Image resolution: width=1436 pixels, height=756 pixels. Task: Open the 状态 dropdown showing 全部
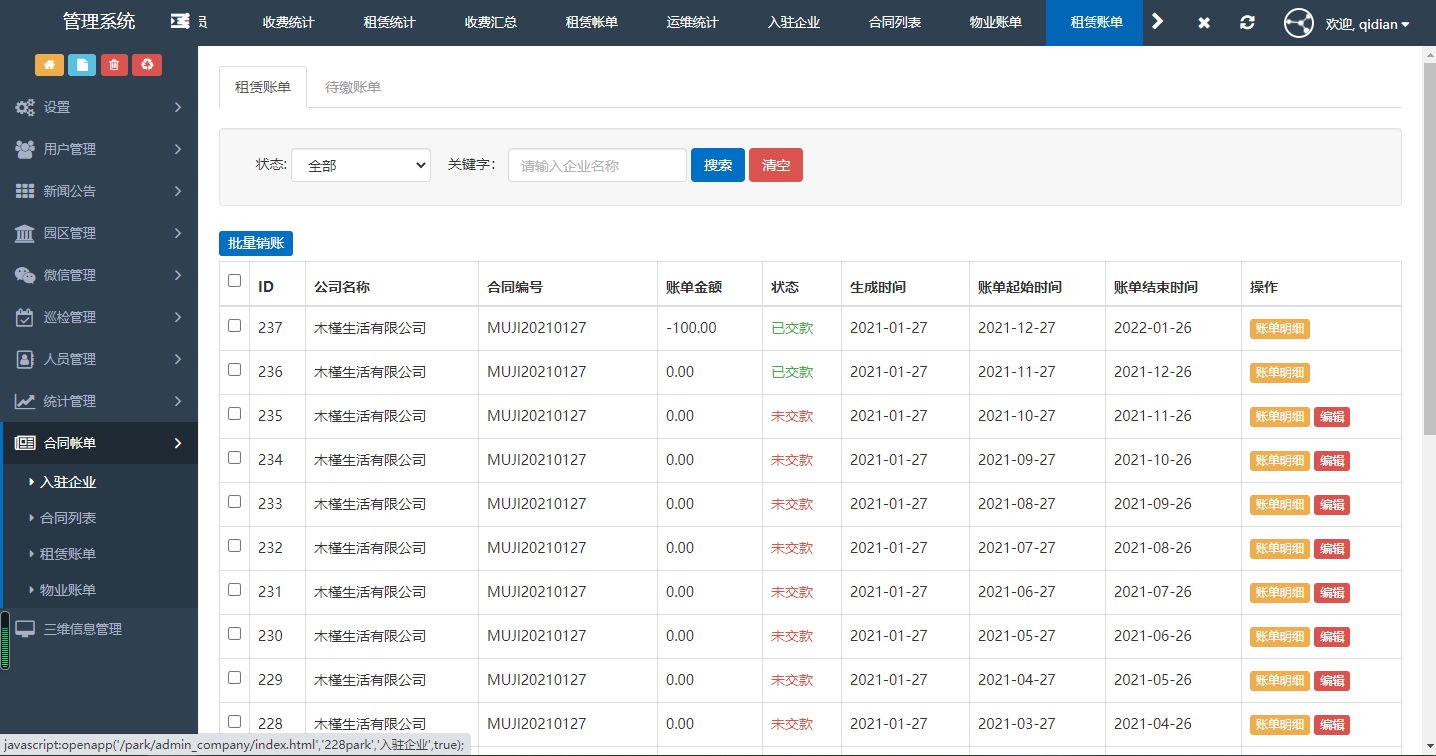[x=361, y=166]
